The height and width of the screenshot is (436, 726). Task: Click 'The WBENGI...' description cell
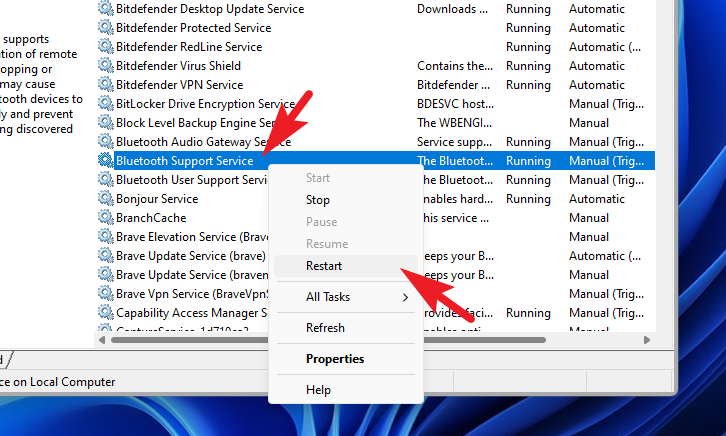coord(454,123)
